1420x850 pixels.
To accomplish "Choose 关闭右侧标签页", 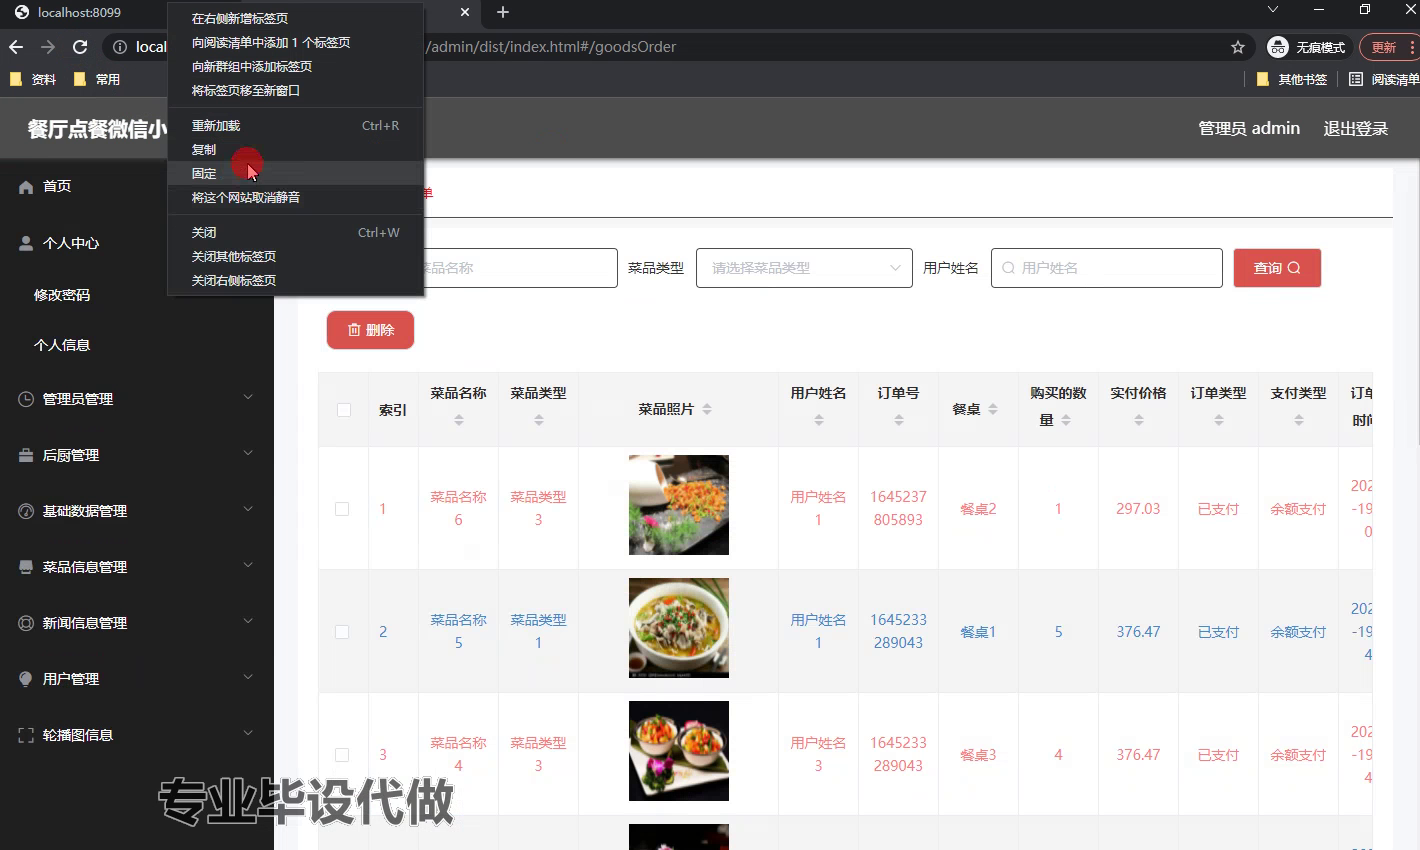I will (296, 281).
